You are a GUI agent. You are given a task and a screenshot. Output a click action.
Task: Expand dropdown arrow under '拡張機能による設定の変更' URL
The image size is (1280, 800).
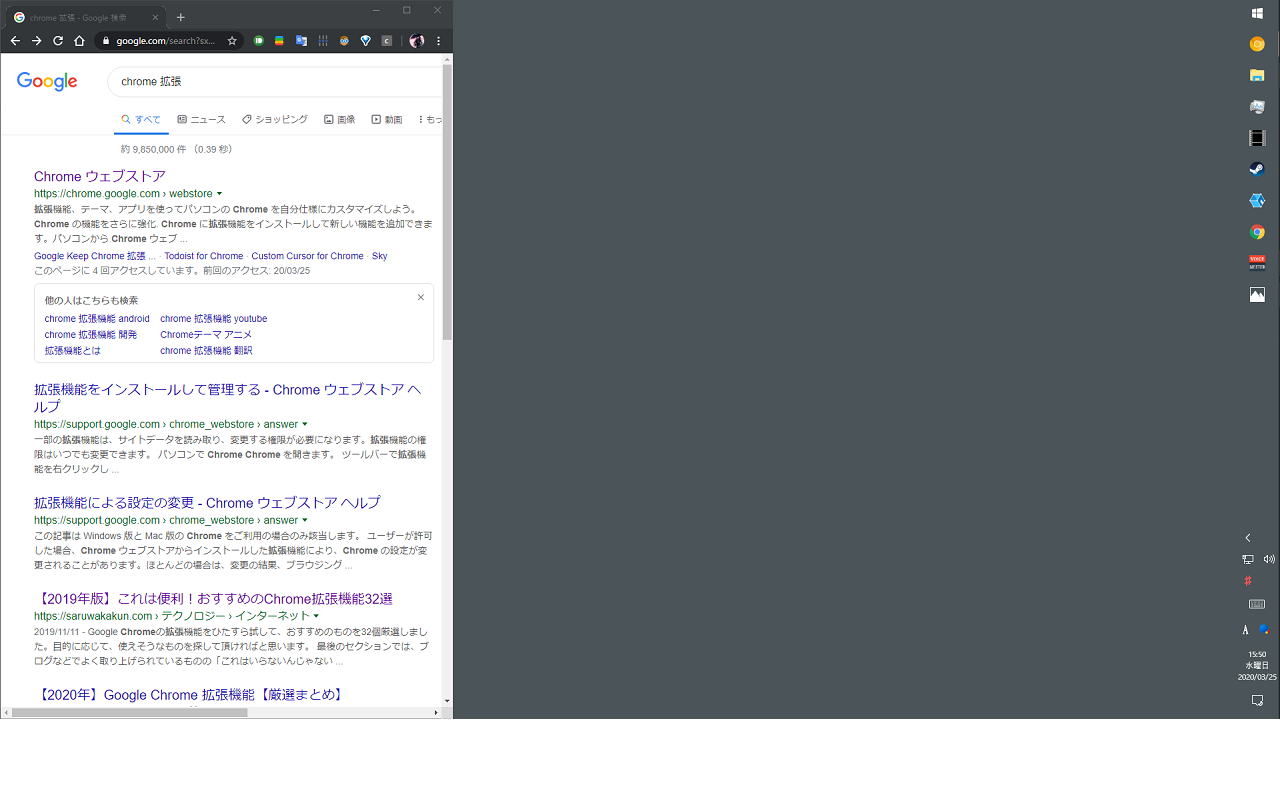point(305,521)
